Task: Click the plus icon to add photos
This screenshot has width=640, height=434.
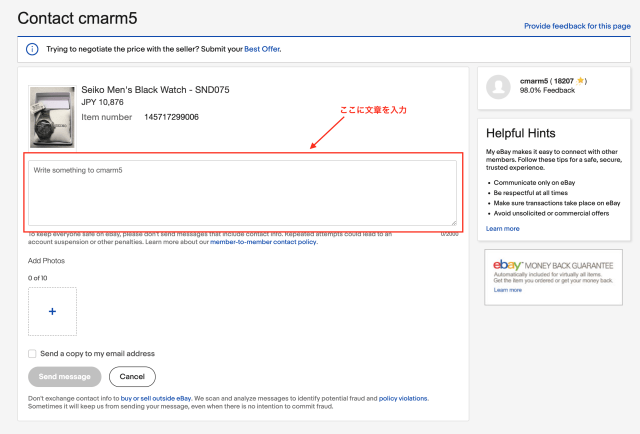Action: pyautogui.click(x=52, y=311)
